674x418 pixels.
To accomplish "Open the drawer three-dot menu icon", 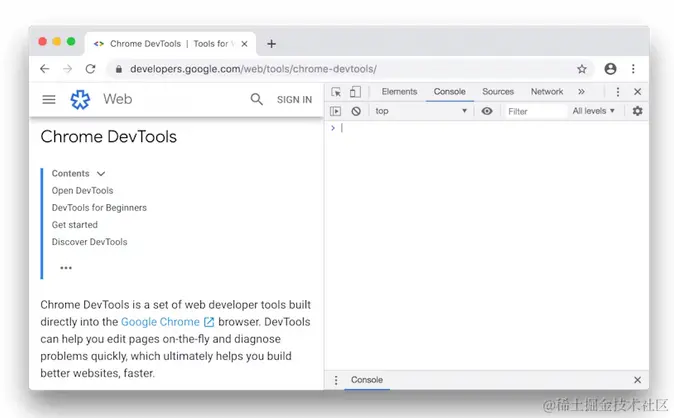I will tap(336, 380).
